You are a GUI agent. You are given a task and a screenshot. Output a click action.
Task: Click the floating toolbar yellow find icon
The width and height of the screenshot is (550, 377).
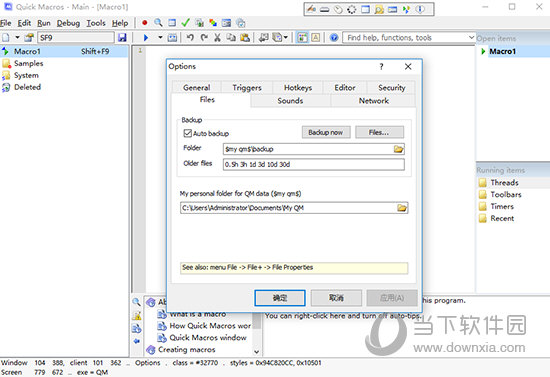(x=379, y=9)
